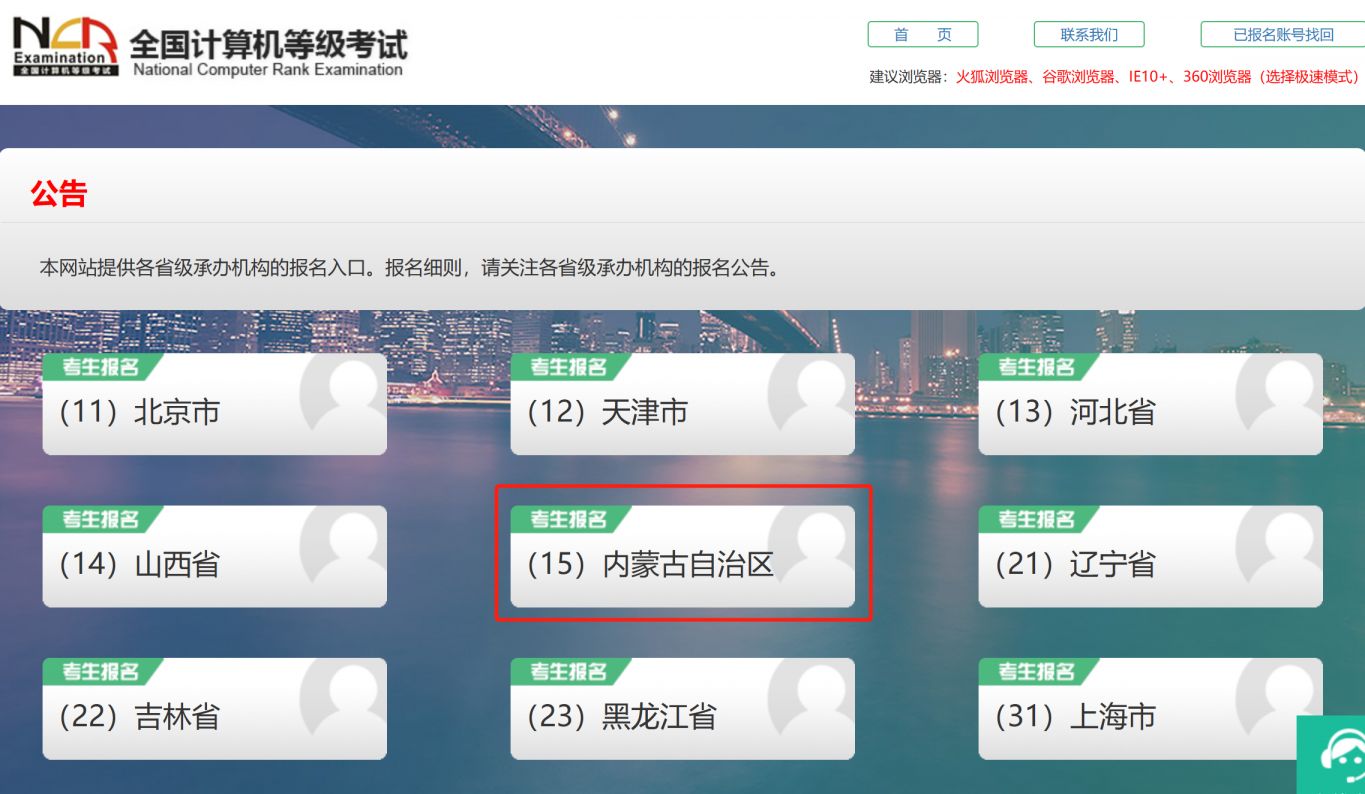The height and width of the screenshot is (794, 1365).
Task: Select (11) 北京市 registration entry
Action: point(214,404)
